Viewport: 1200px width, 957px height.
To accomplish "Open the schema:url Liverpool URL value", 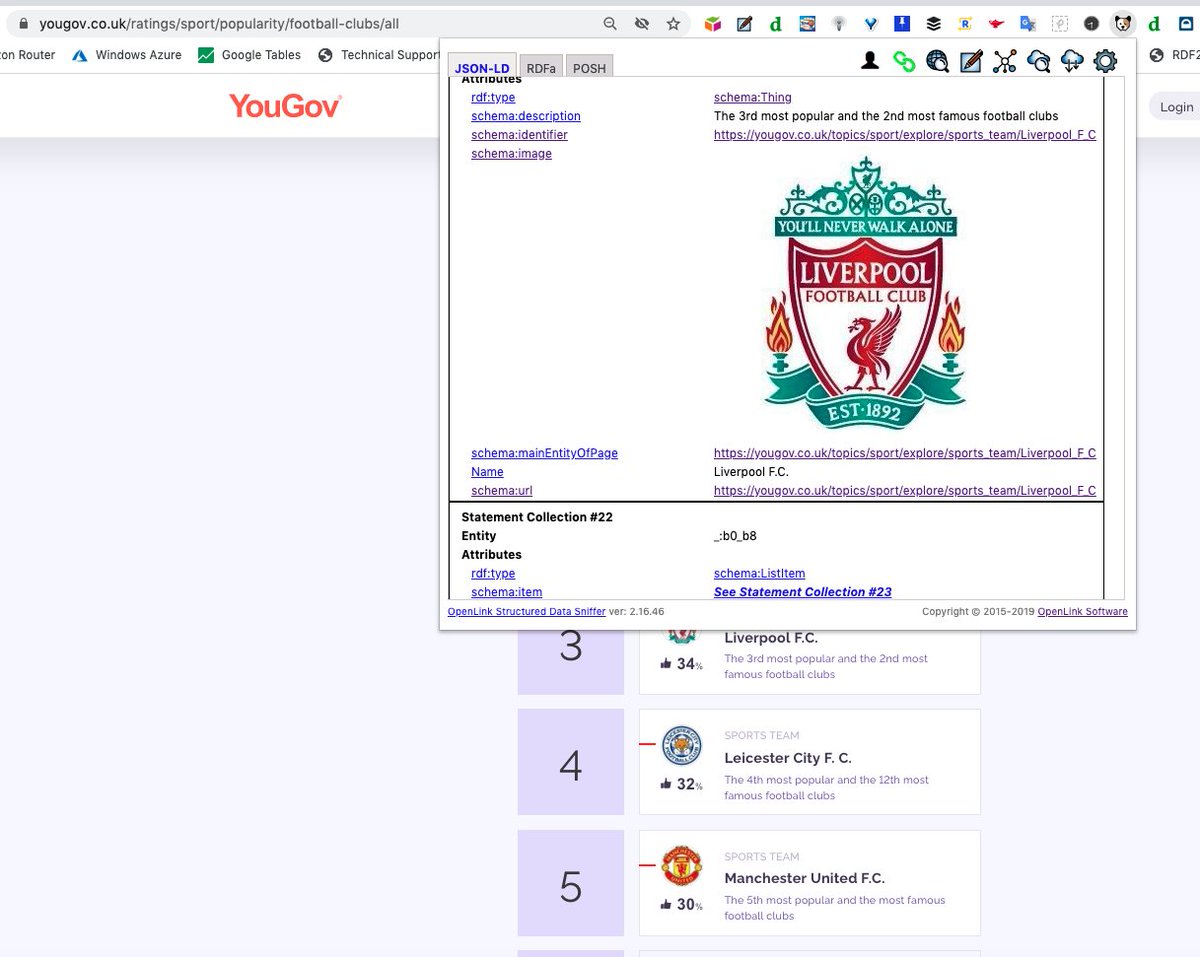I will [905, 491].
